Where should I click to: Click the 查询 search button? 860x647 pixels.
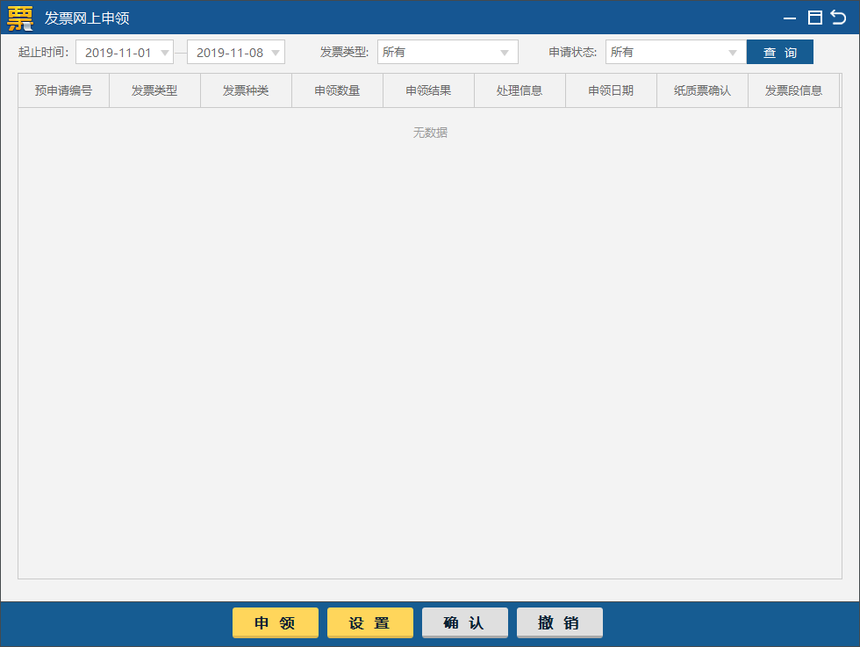[780, 52]
